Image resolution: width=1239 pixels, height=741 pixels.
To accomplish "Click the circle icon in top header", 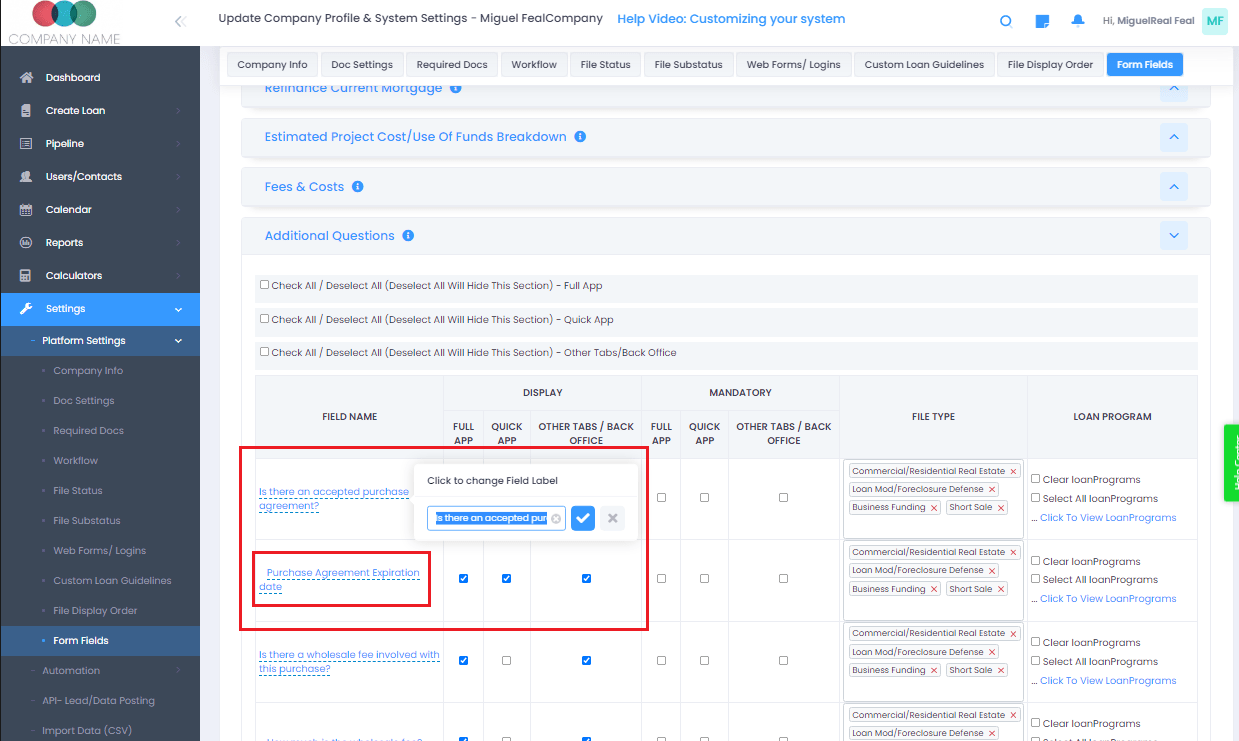I will tap(1006, 21).
